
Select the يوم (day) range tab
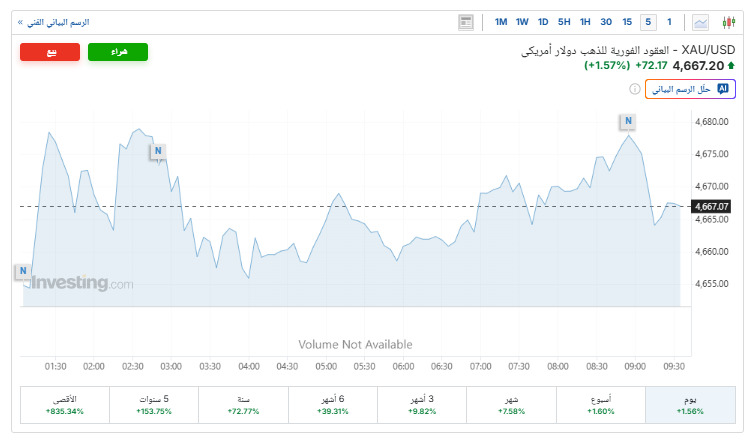pos(690,405)
